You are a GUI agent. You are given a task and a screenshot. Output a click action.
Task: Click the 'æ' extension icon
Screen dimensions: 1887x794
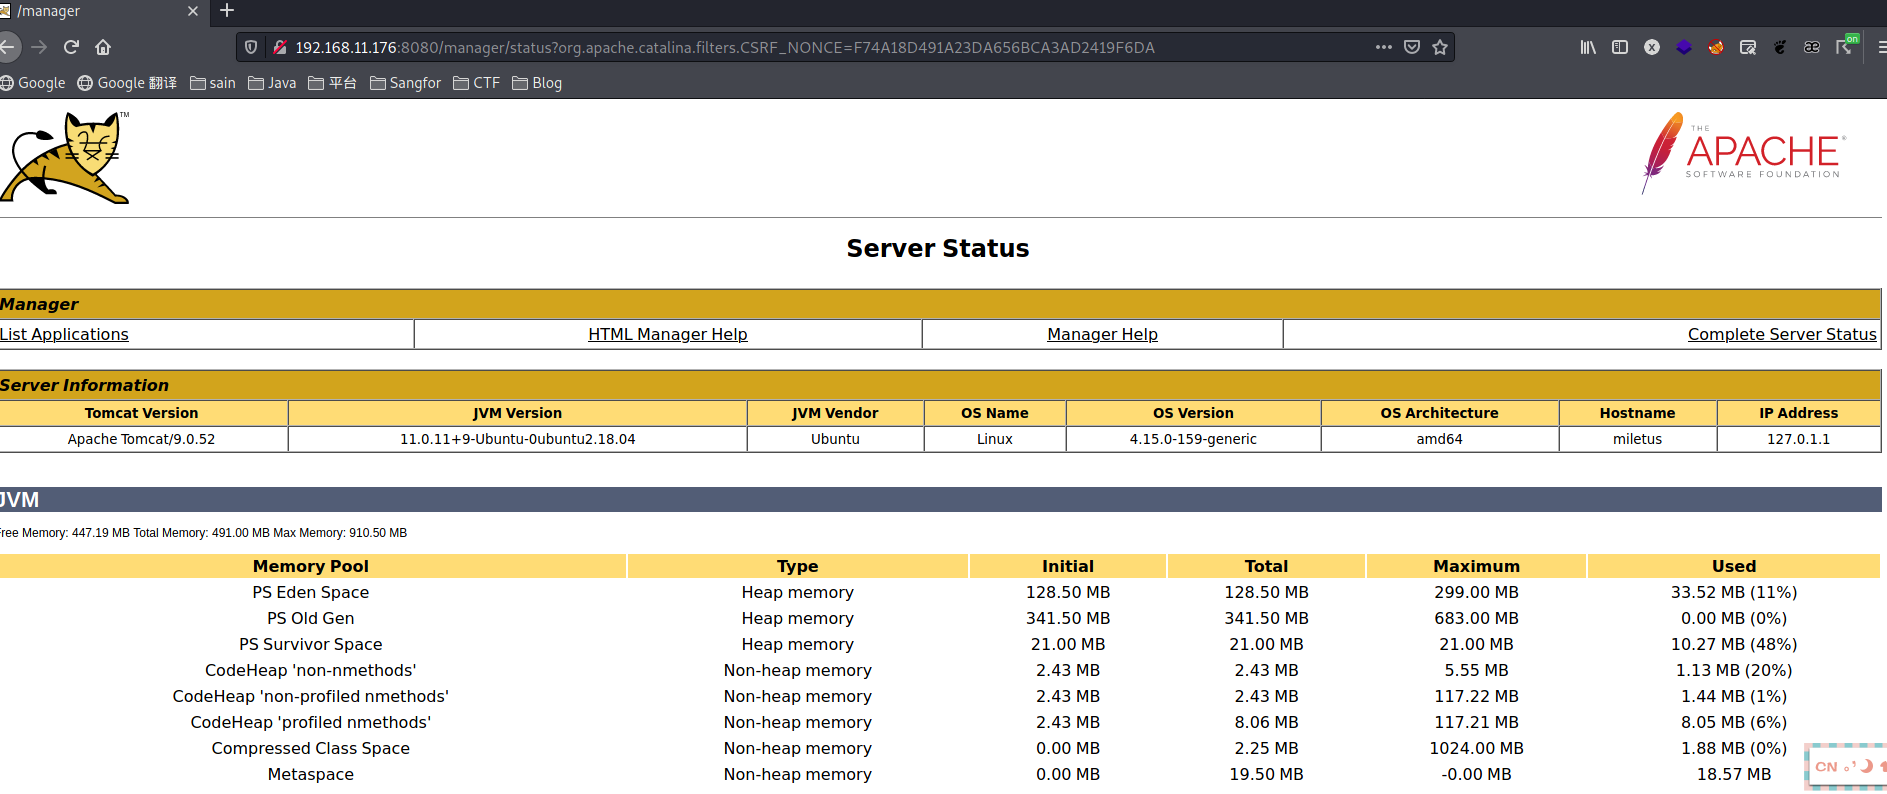pyautogui.click(x=1812, y=47)
